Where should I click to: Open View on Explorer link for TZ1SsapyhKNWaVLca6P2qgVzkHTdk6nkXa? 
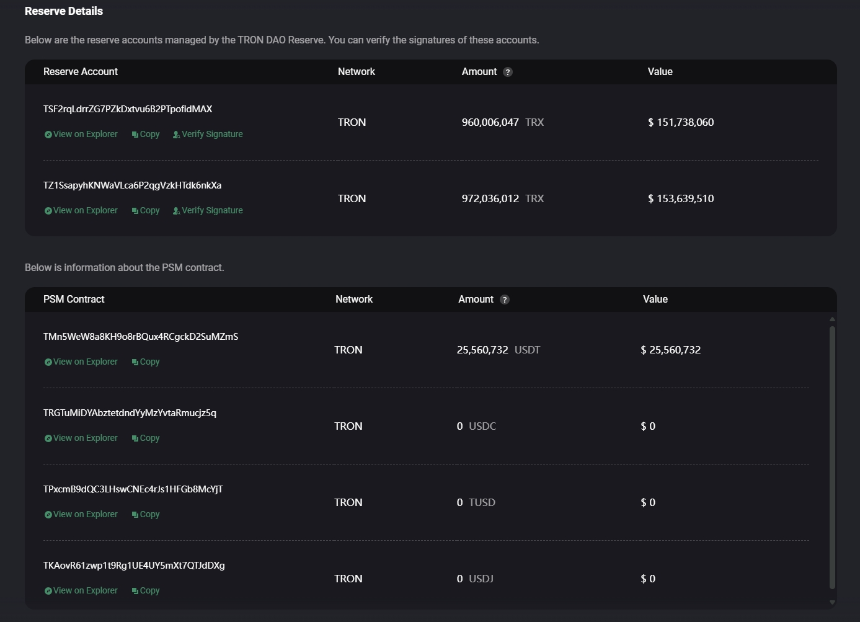tap(86, 210)
